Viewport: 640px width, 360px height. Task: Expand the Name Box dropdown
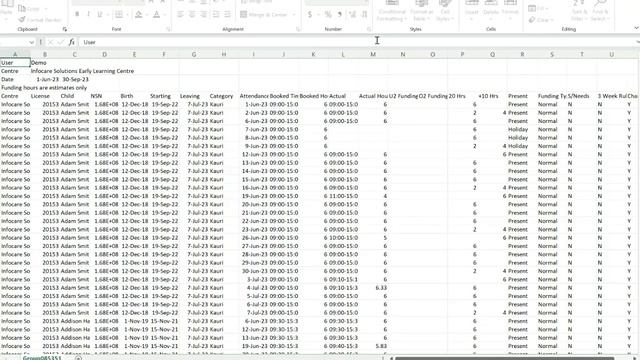coord(31,42)
